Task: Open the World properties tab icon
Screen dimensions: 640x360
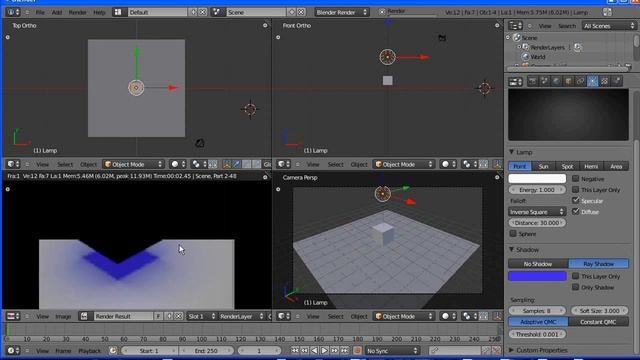Action: tap(556, 81)
